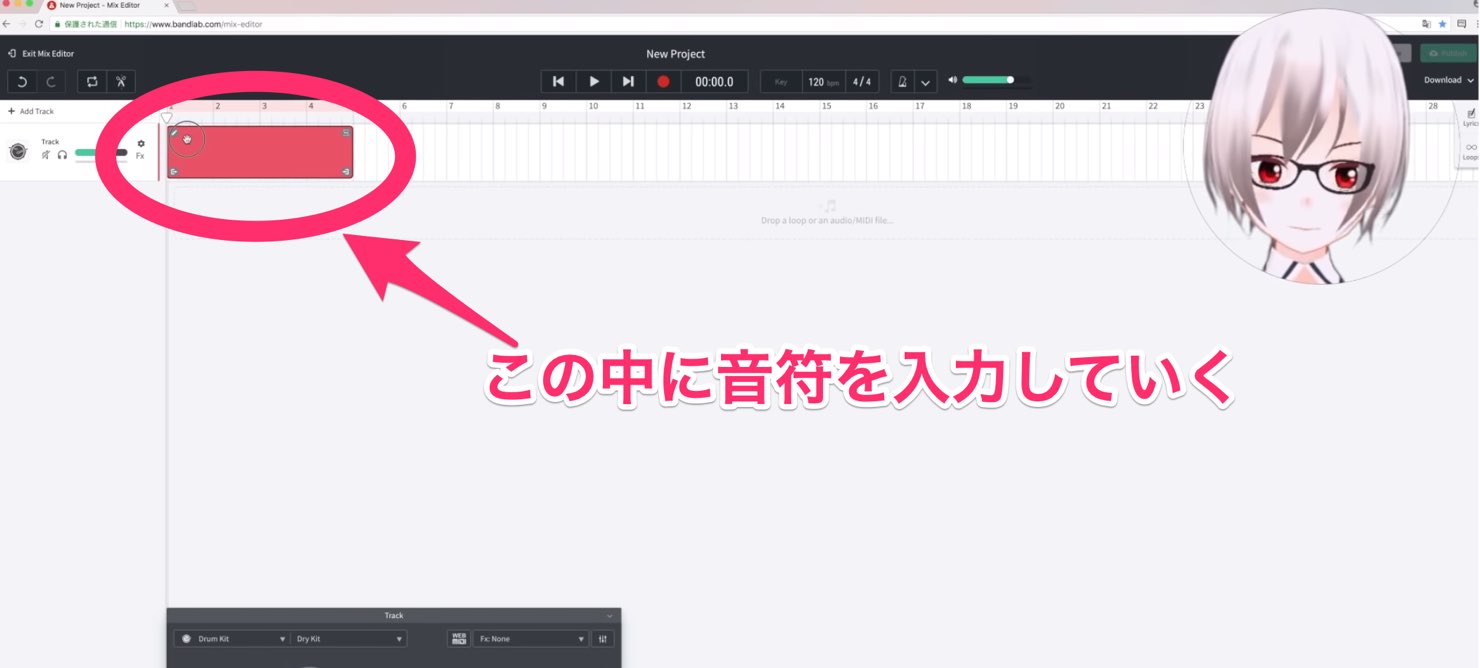The image size is (1480, 668).
Task: Open the track settings gear icon
Action: [x=141, y=144]
